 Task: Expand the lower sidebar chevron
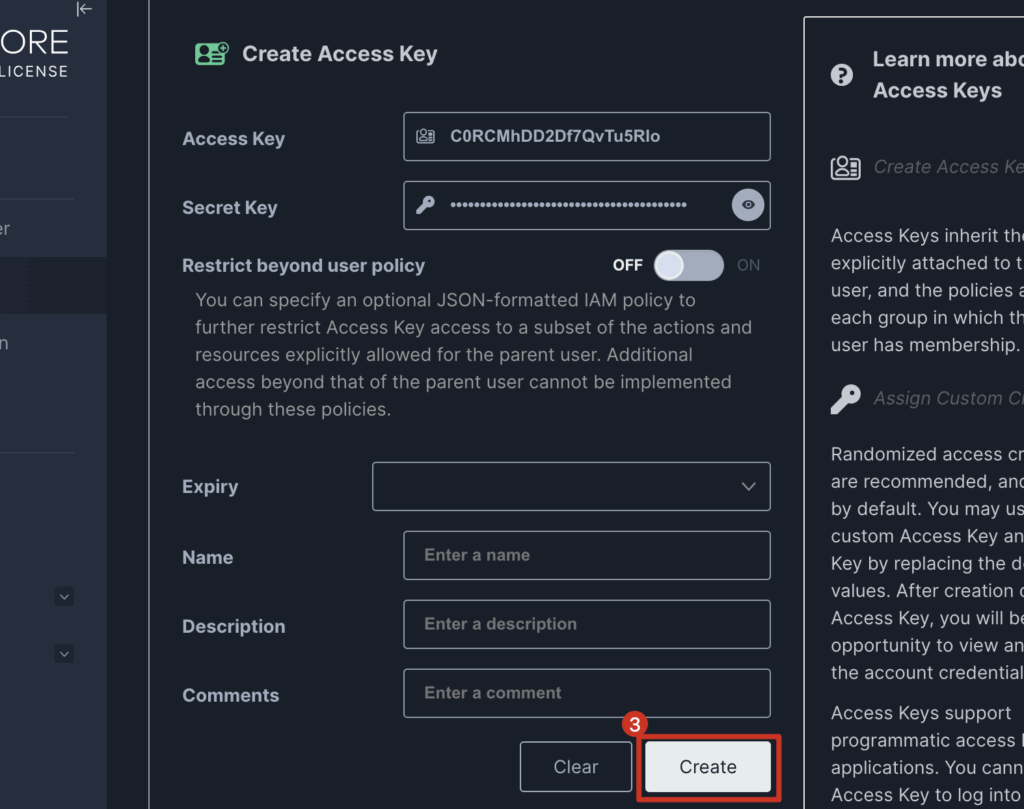point(64,654)
